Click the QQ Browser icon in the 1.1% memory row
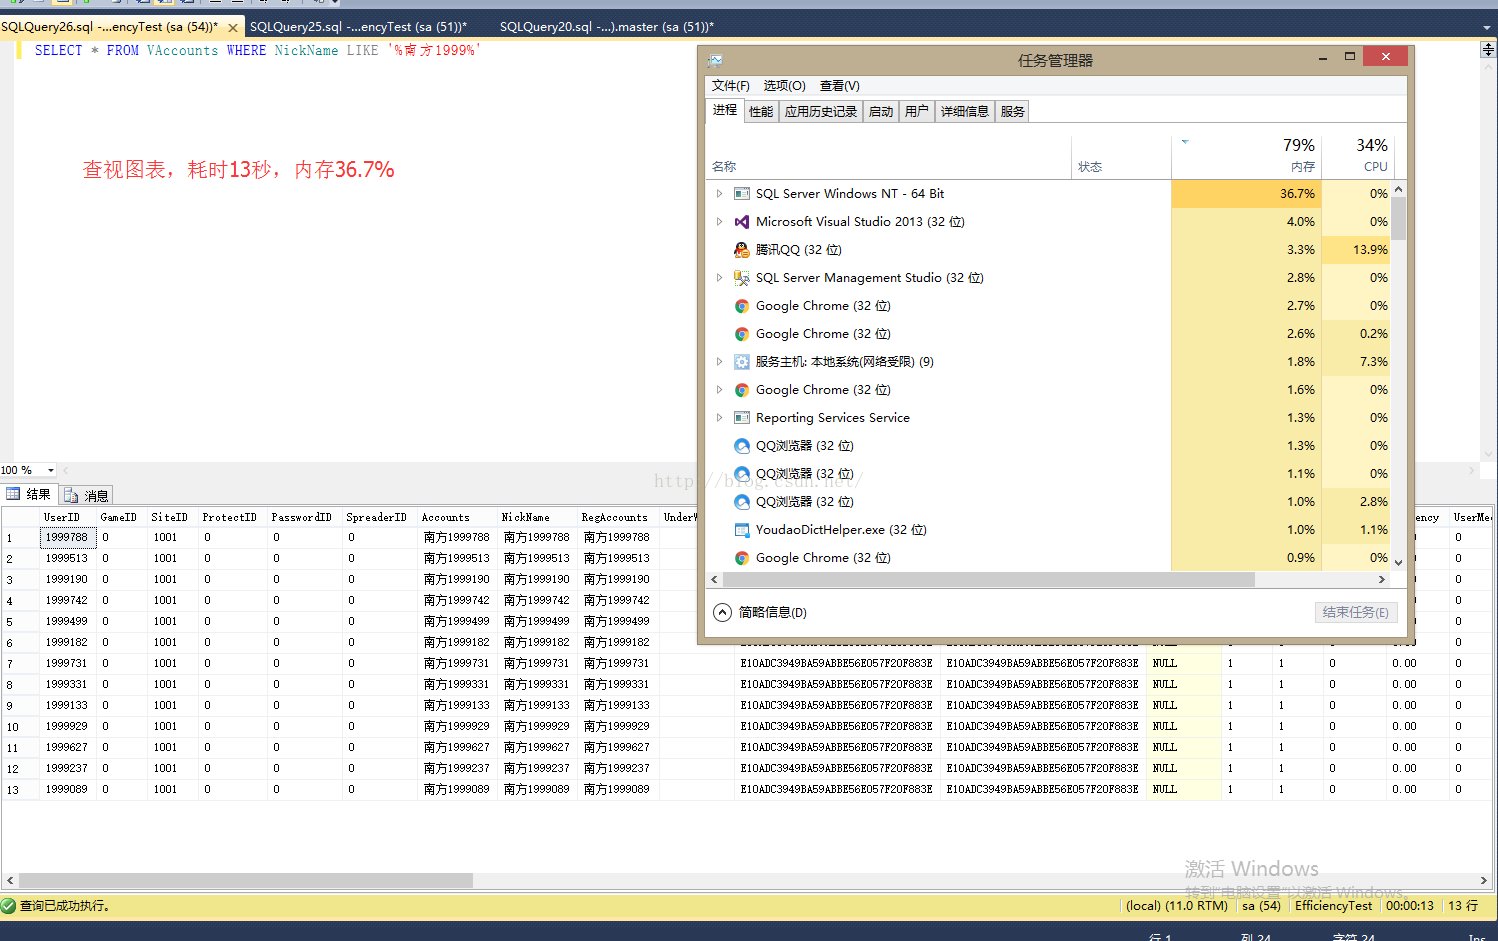 tap(742, 474)
